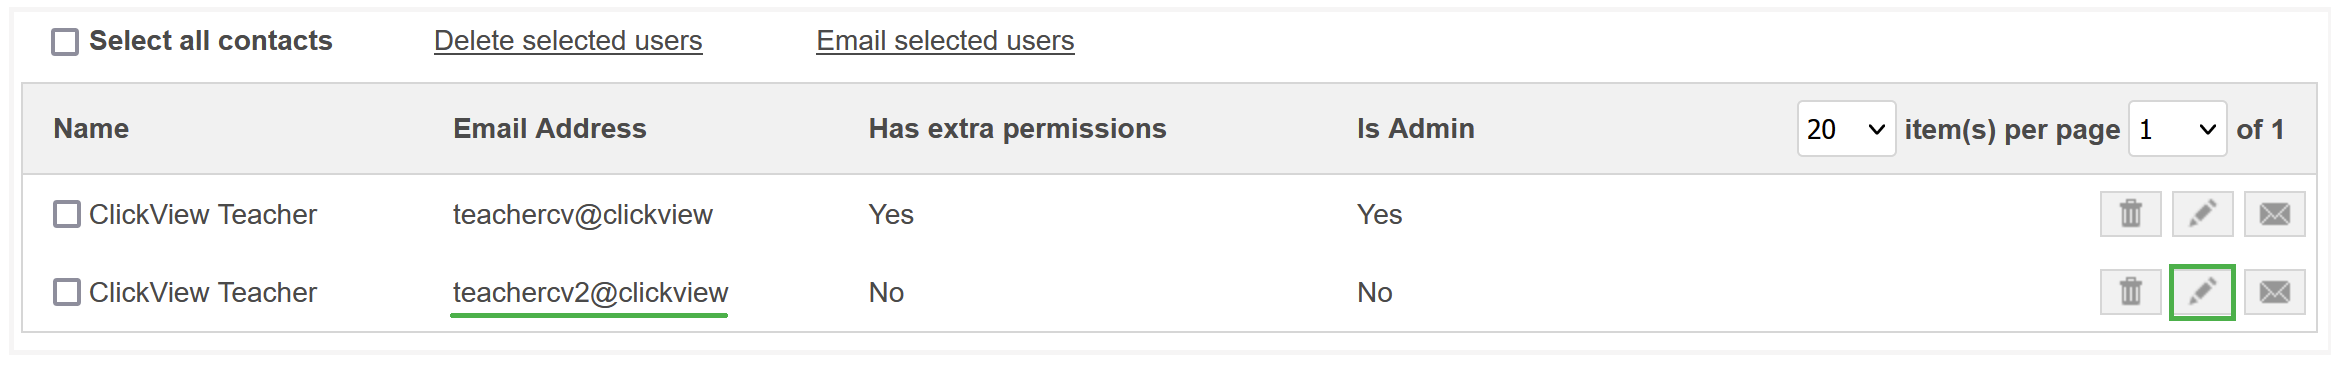
Task: Check the box beside teachercv@clickview row
Action: pyautogui.click(x=67, y=214)
